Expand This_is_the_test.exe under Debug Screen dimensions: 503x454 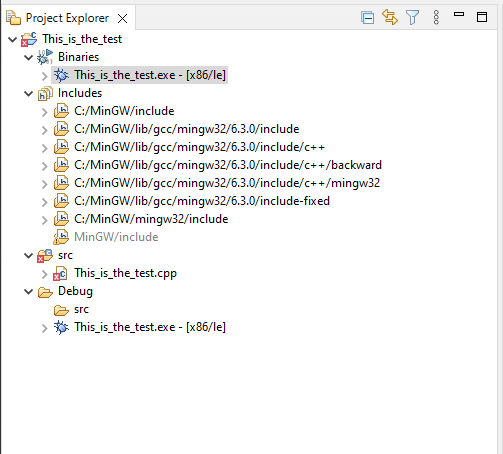45,328
